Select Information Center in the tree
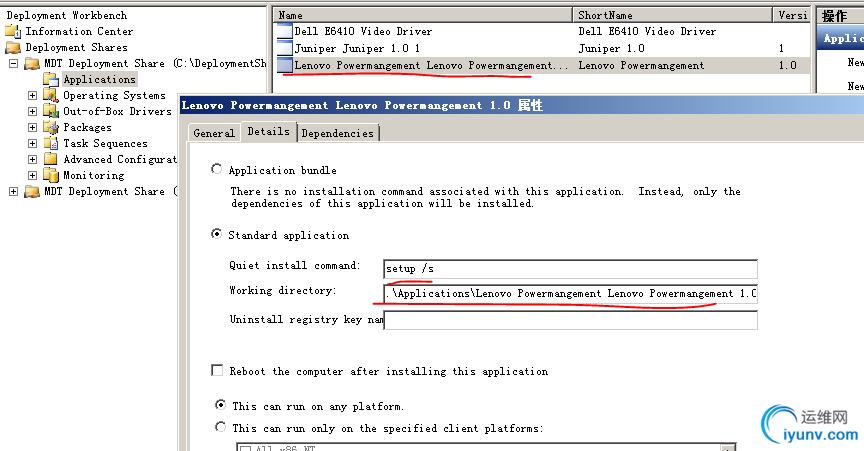Screen dimensions: 864x451 pos(79,31)
